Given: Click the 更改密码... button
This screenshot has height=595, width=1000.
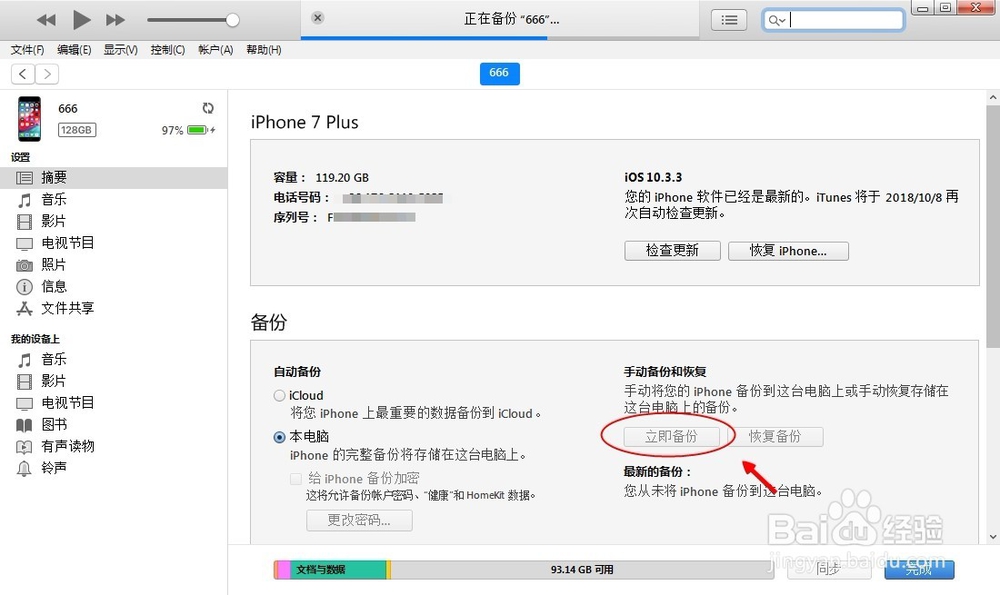Looking at the screenshot, I should click(x=359, y=520).
